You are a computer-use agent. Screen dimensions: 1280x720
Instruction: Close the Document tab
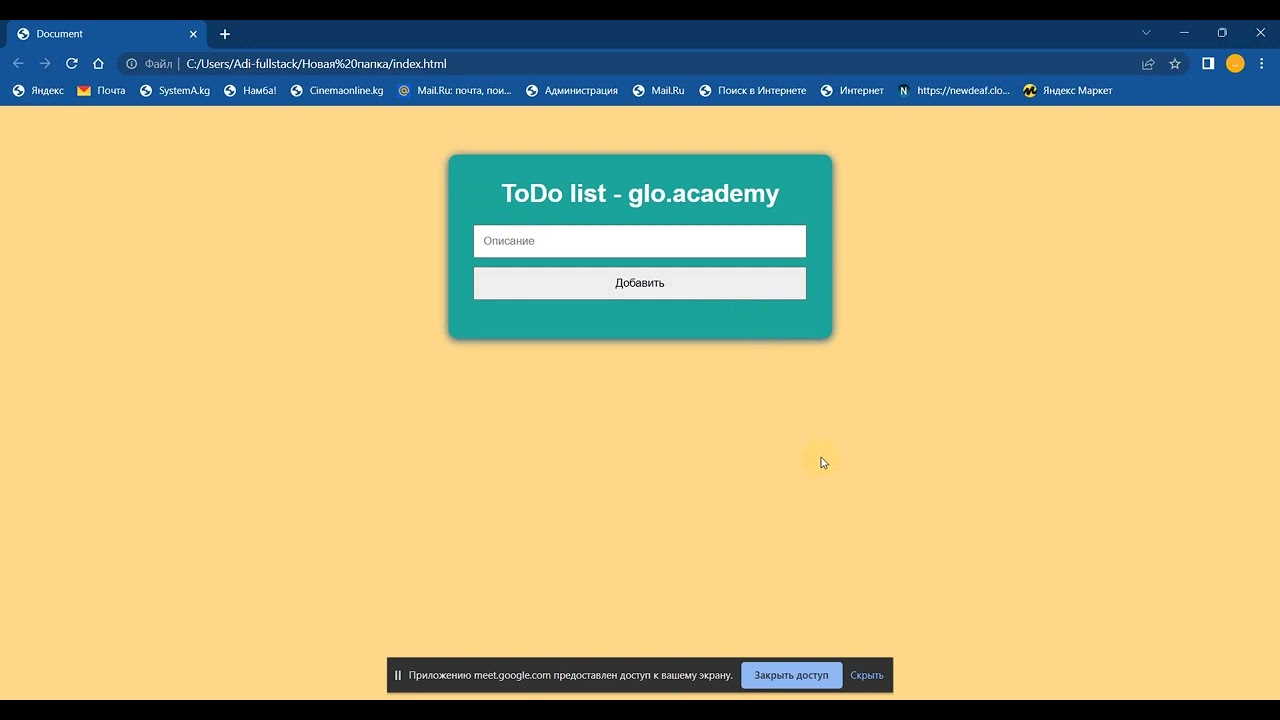[x=193, y=34]
